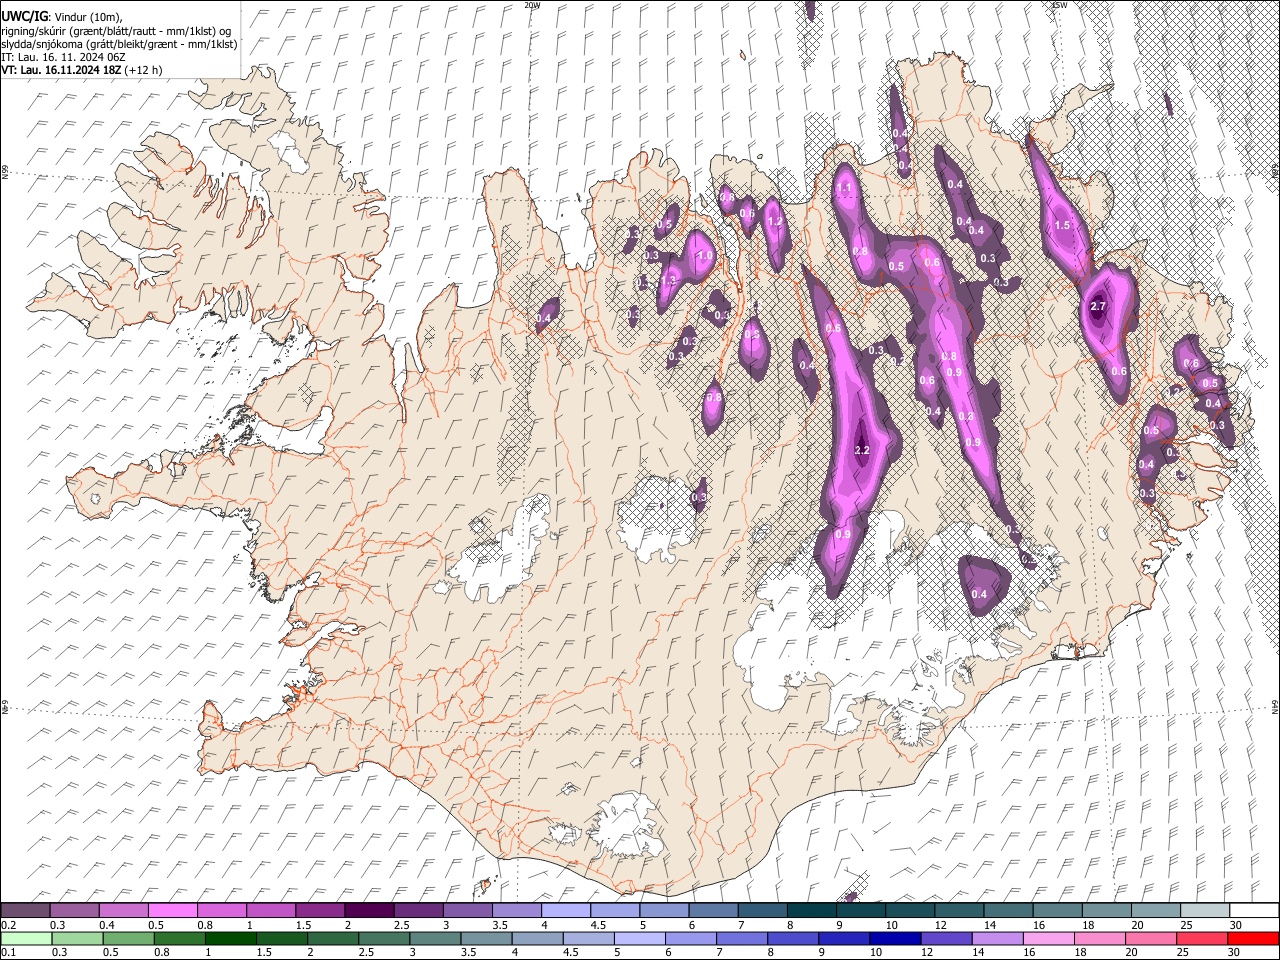Click the 2.2 precipitation value on the map
Image resolution: width=1280 pixels, height=960 pixels.
coord(862,451)
